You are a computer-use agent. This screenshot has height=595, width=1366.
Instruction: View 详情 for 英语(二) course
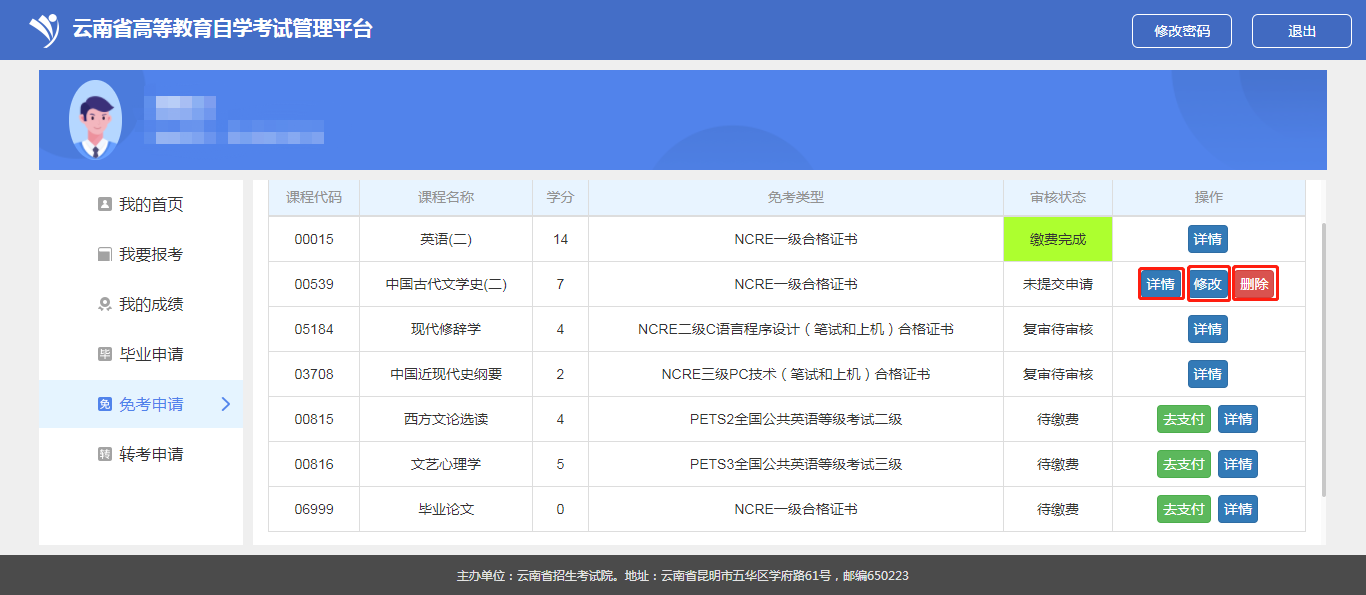[1207, 239]
